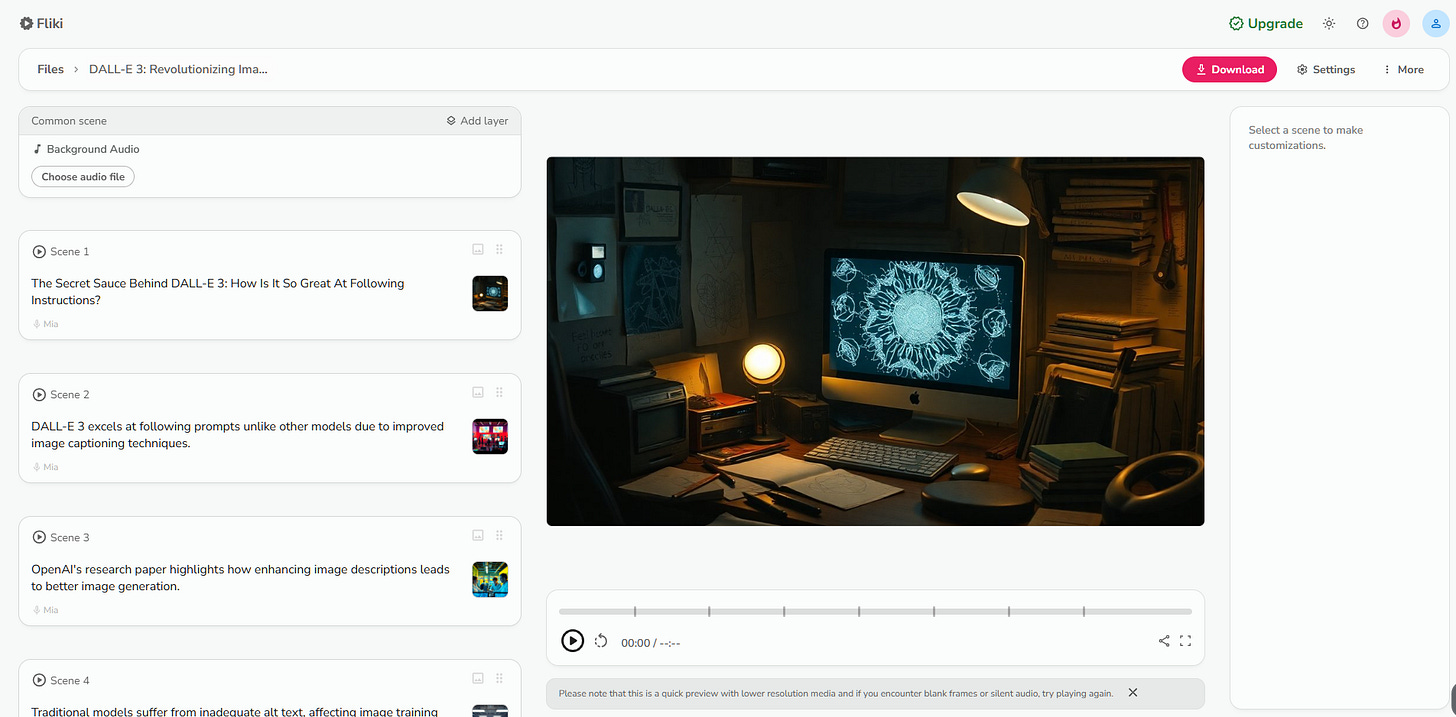Go to Files in breadcrumb
This screenshot has width=1456, height=717.
[x=50, y=69]
